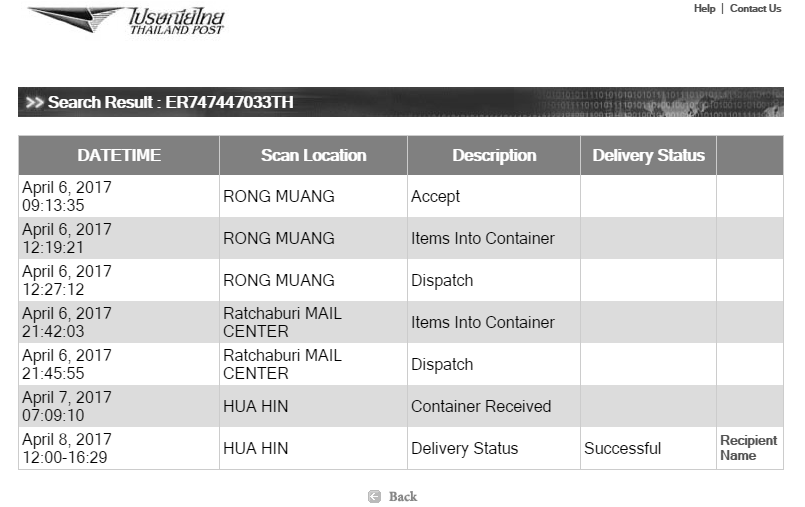Click the Delivery Status column header
The width and height of the screenshot is (805, 507).
(648, 155)
